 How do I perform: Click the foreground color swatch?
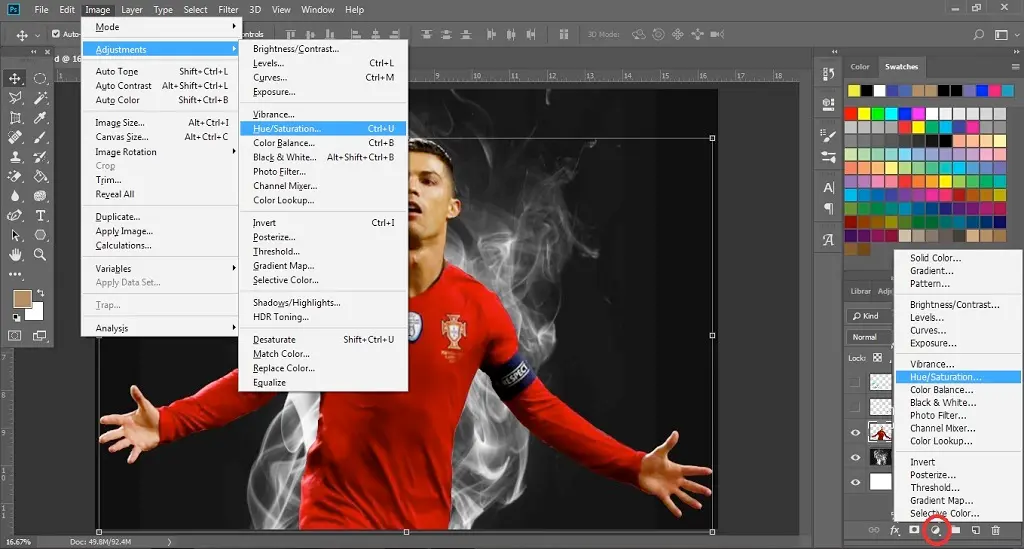coord(22,298)
